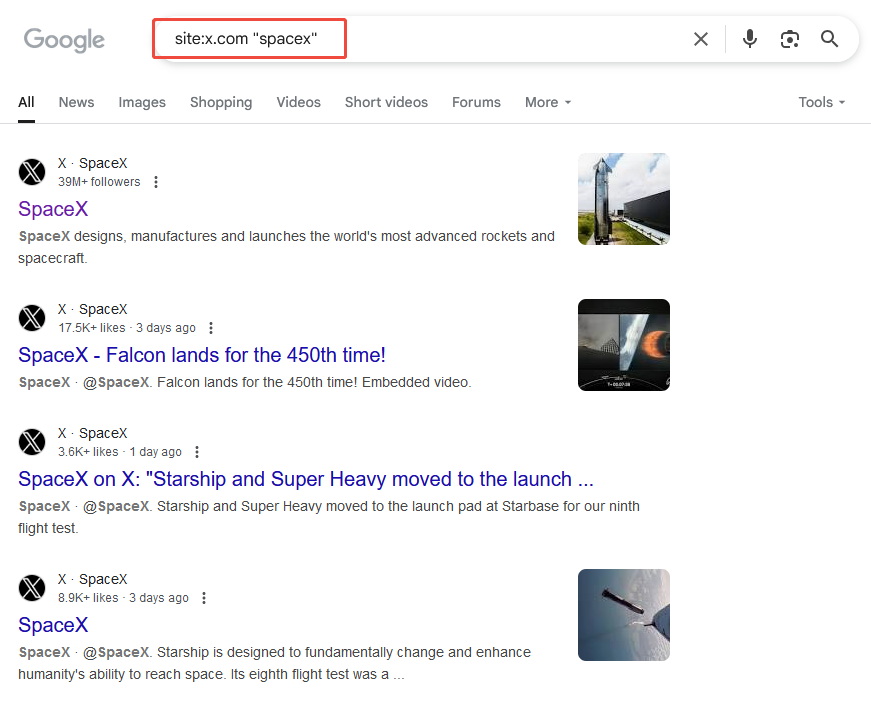Open the Starship and Super Heavy result link

(306, 479)
